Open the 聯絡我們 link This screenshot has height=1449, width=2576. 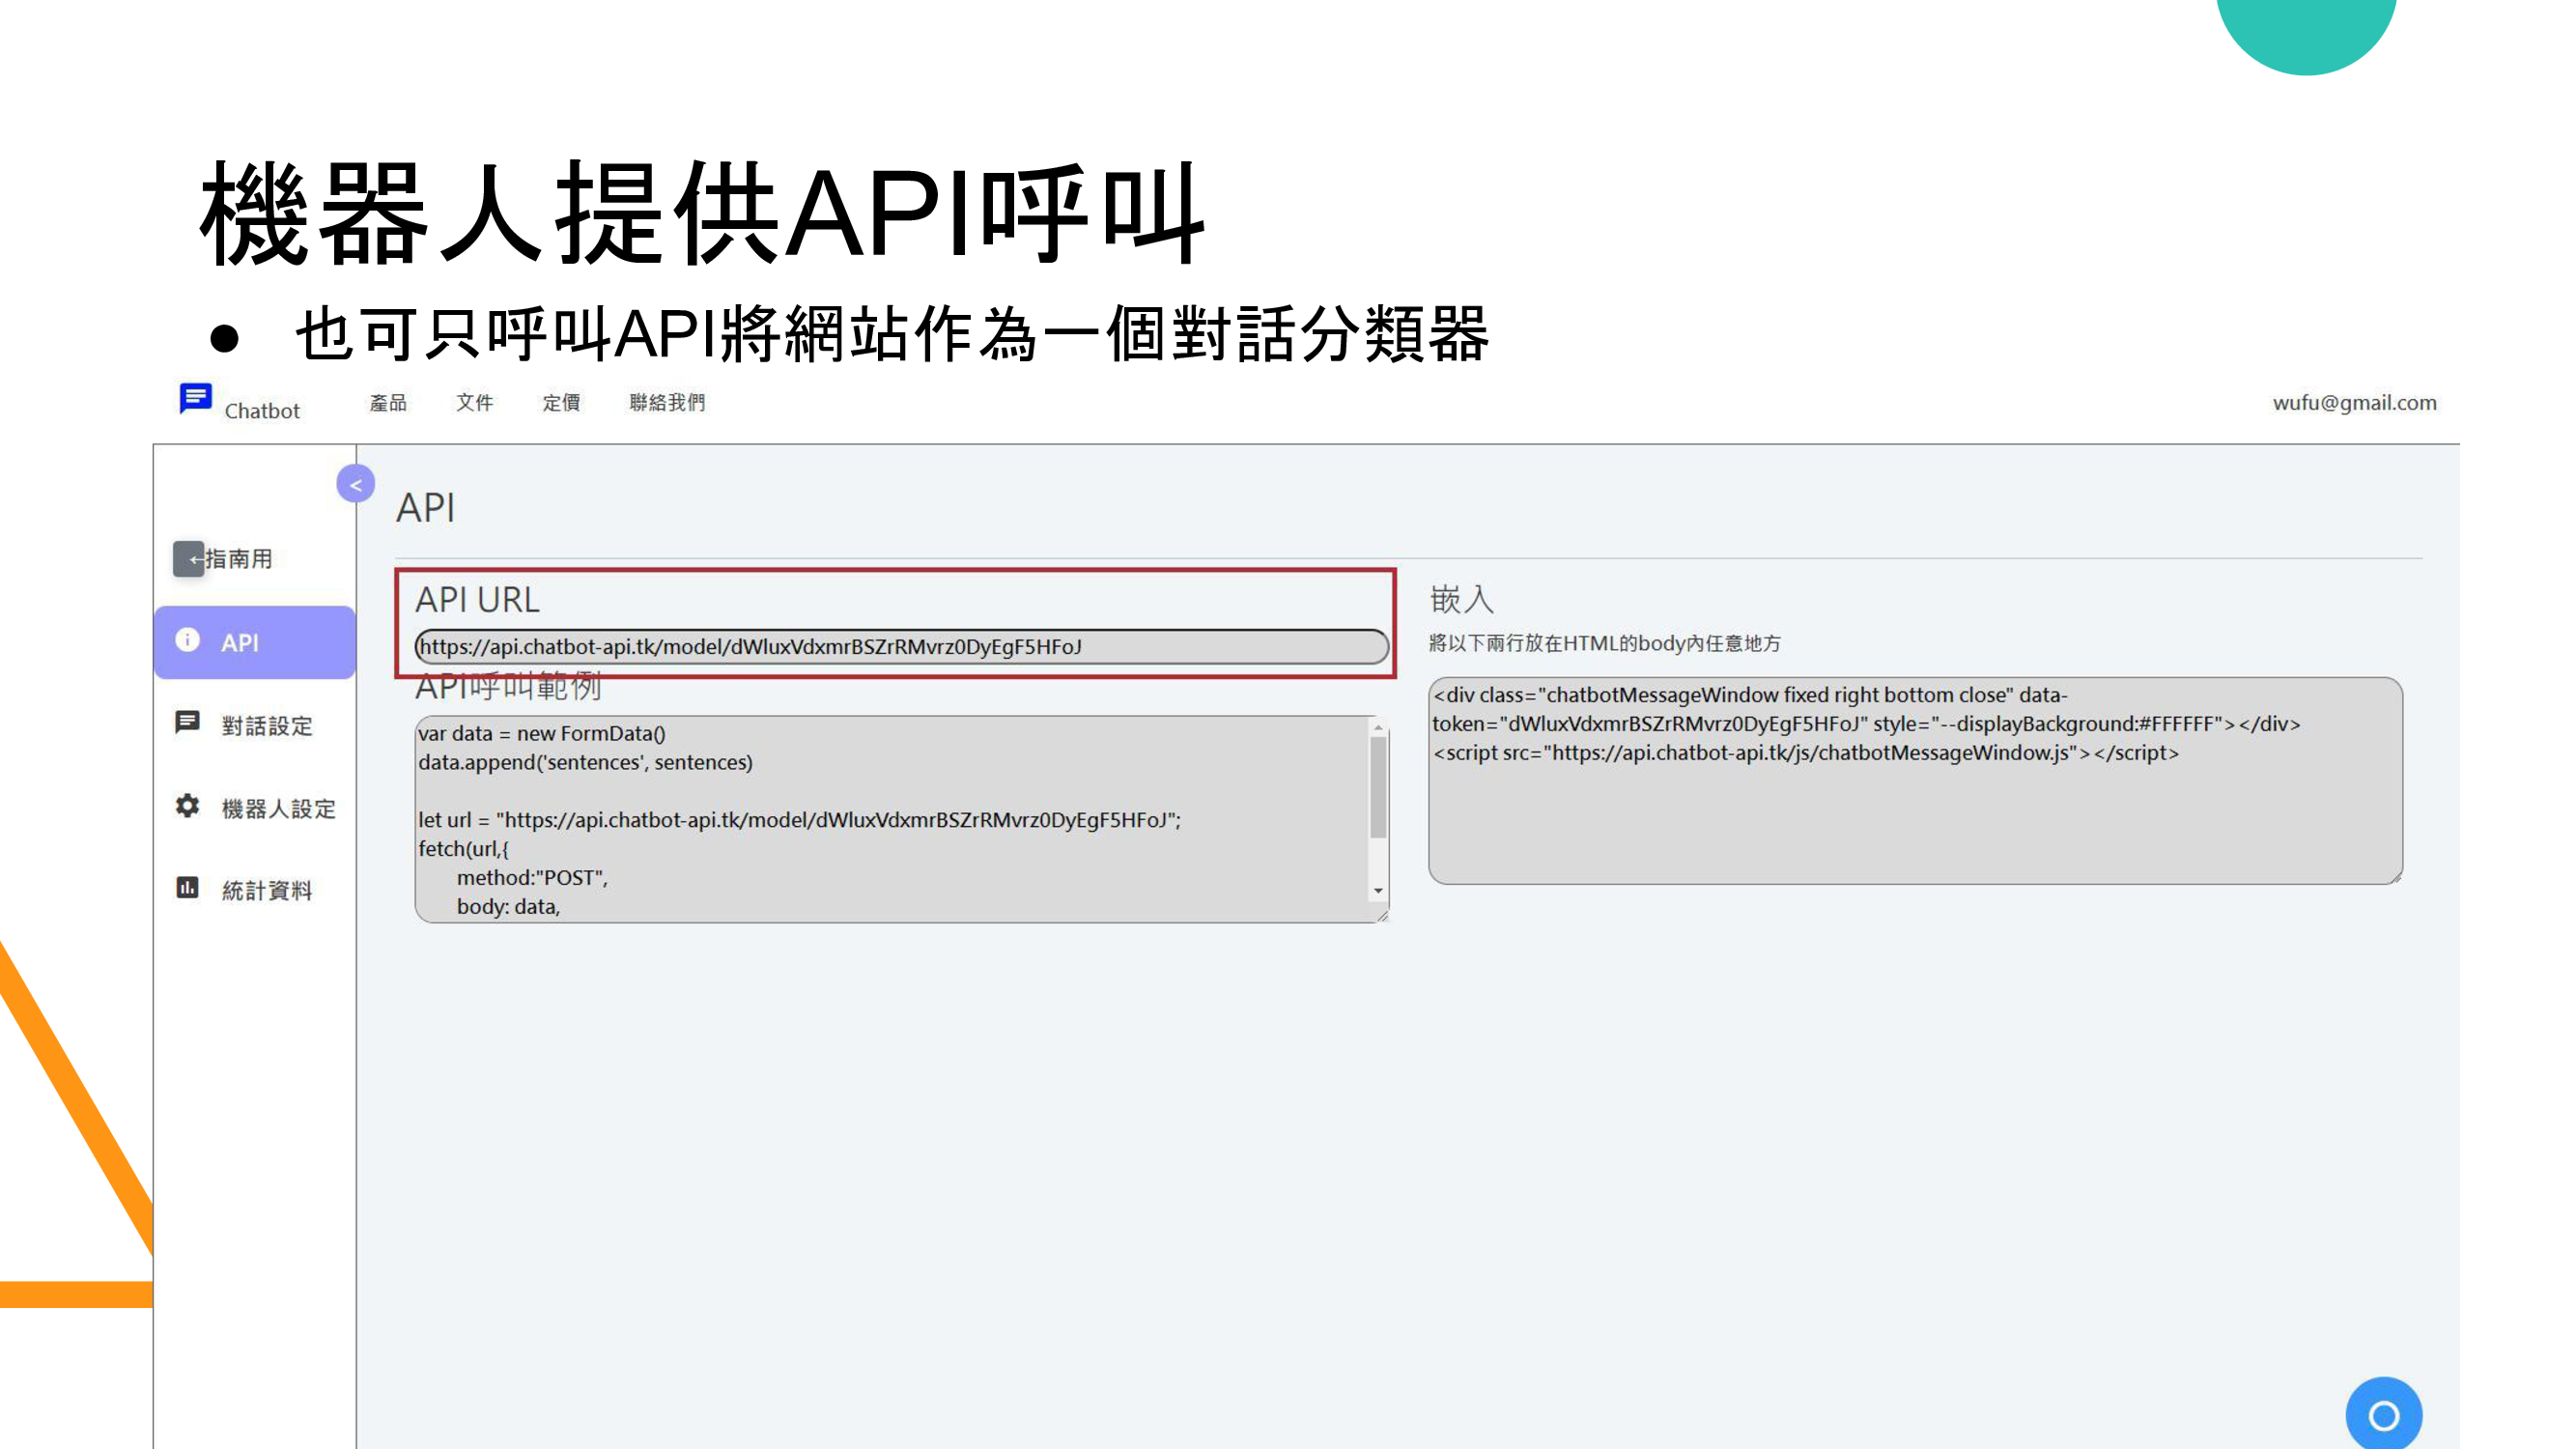tap(667, 403)
